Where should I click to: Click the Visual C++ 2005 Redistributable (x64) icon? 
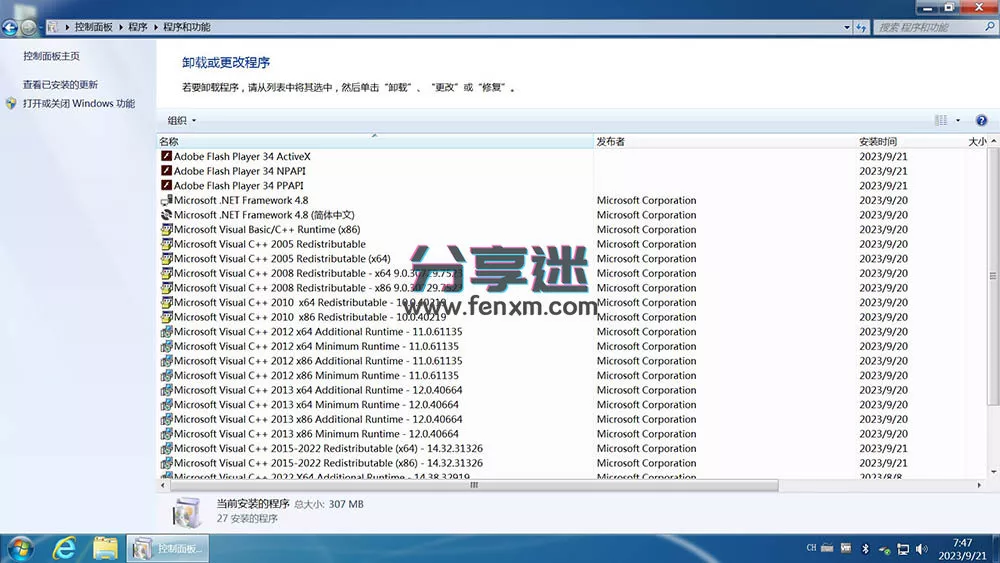[x=166, y=258]
